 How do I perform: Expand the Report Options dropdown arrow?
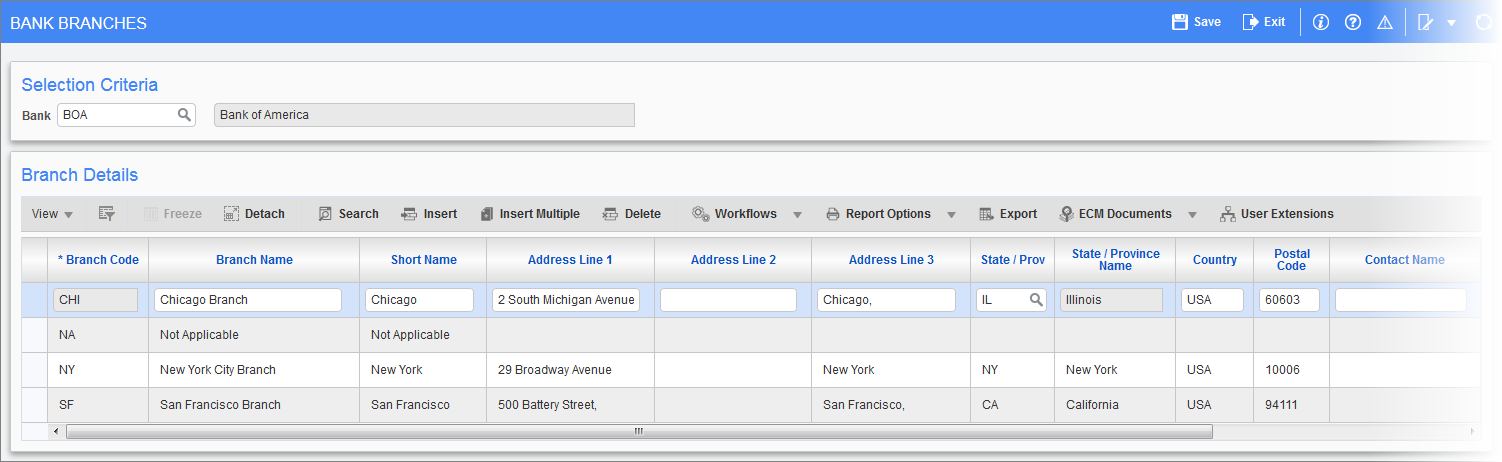click(x=951, y=215)
